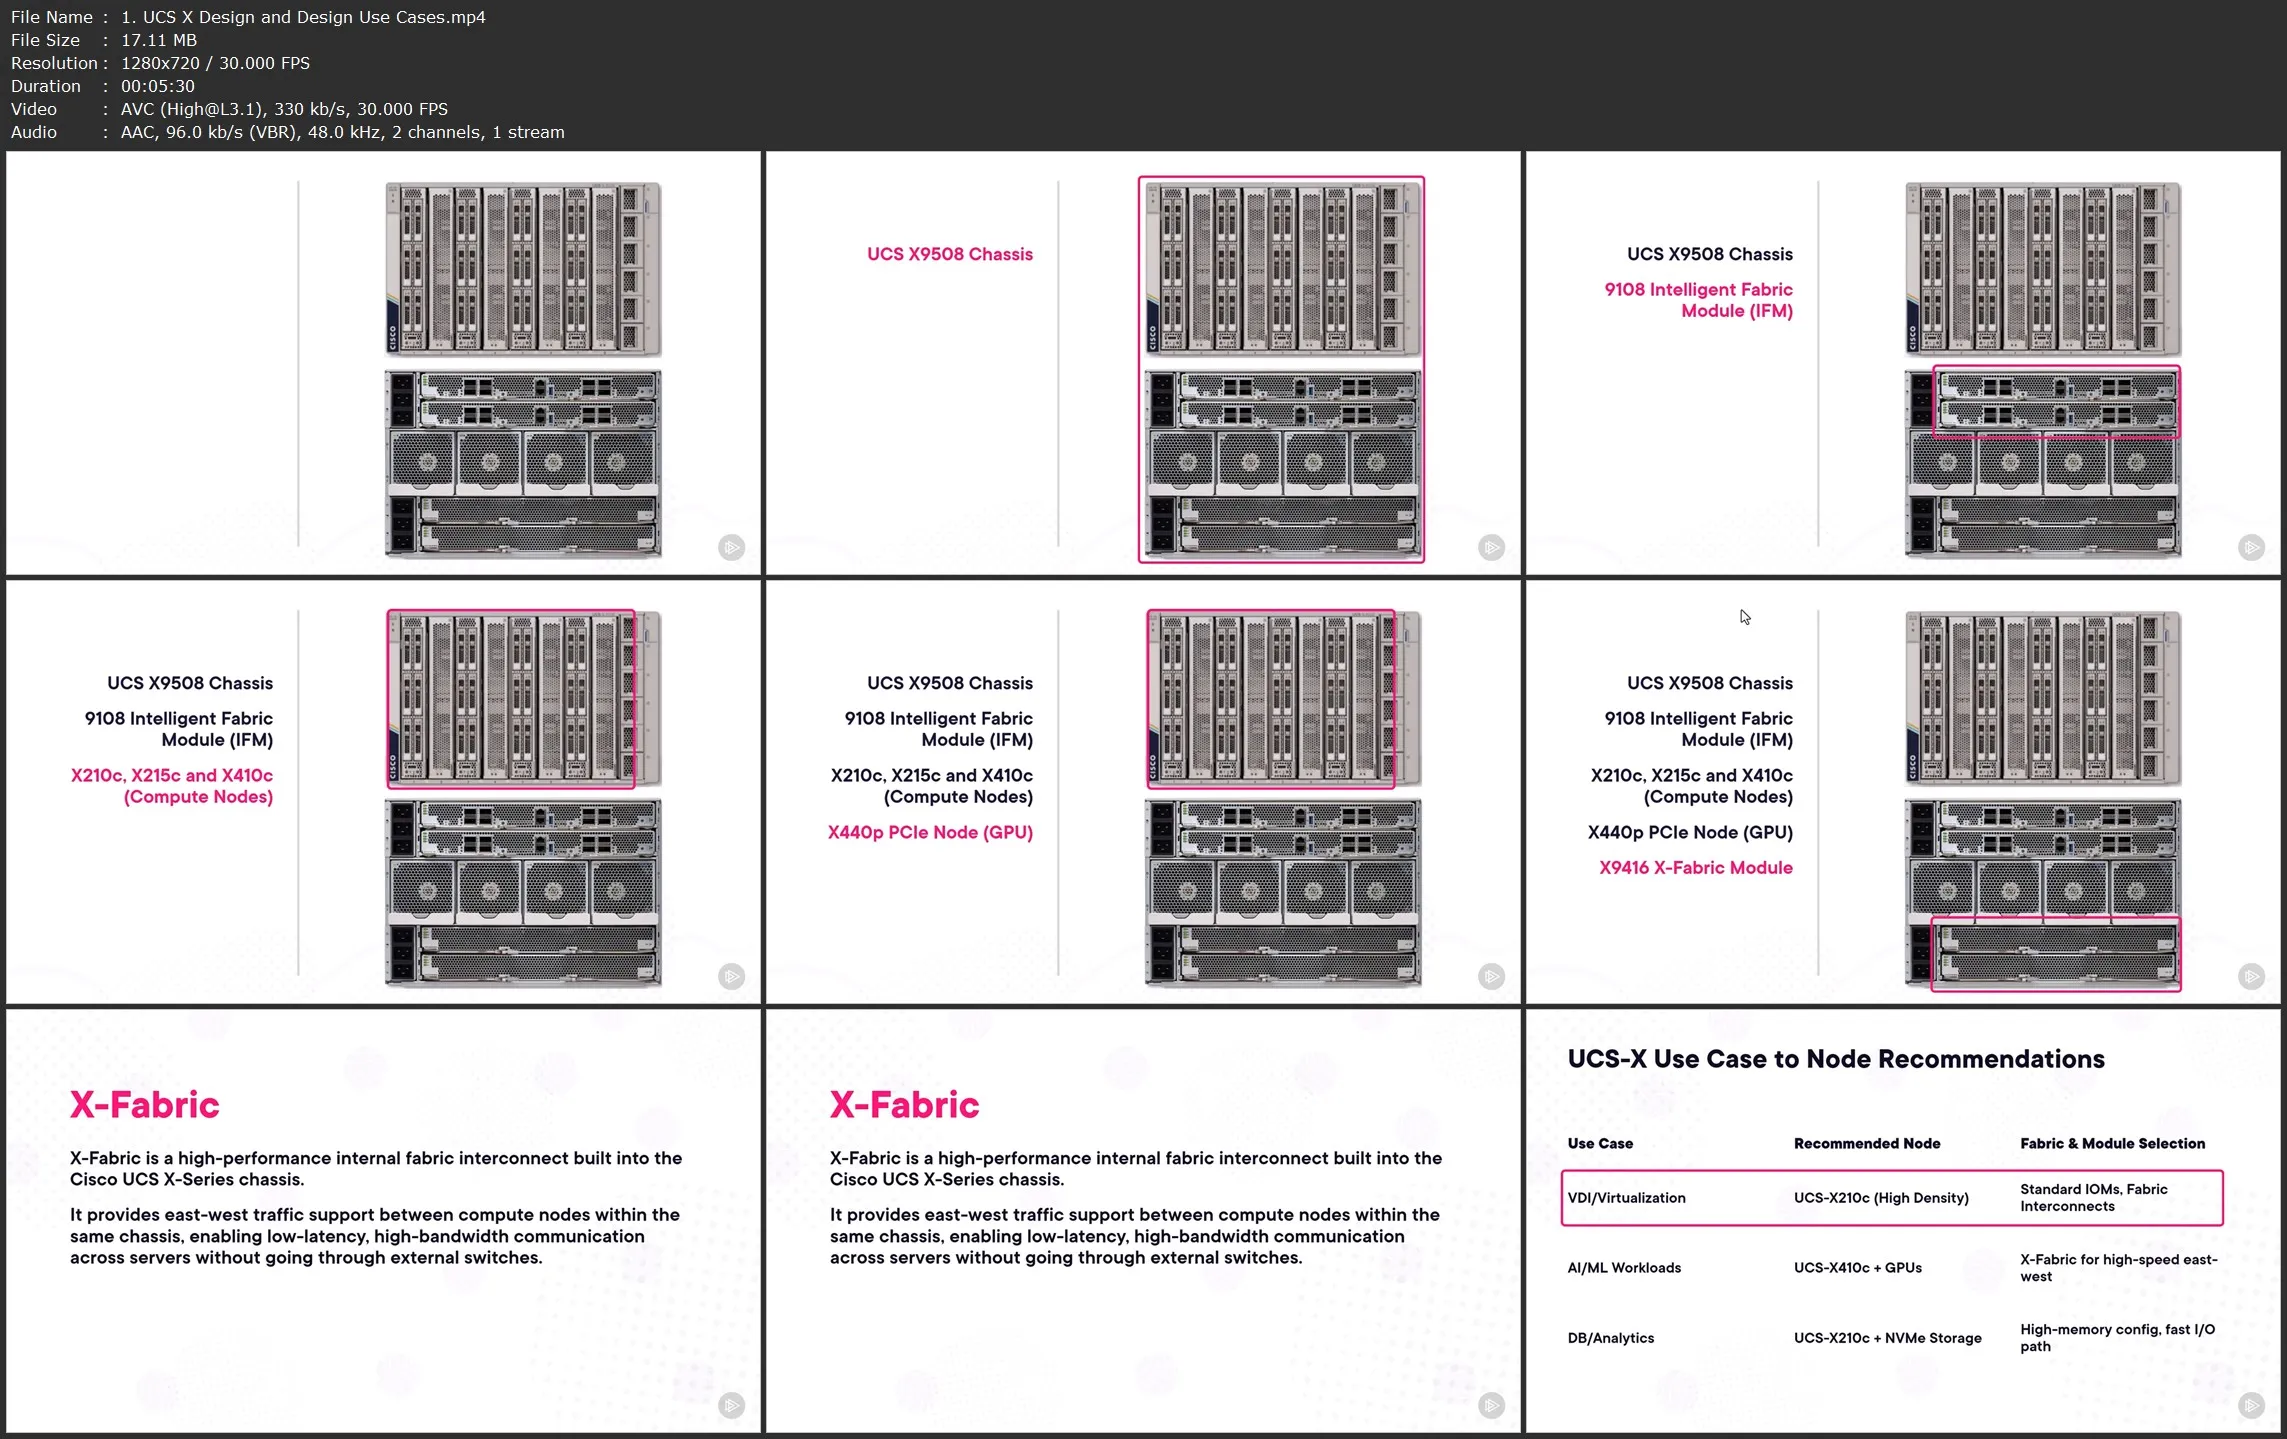Click the 'UCS-X410c + GPUs' table cell
Viewport: 2287px width, 1439px height.
pos(1857,1268)
